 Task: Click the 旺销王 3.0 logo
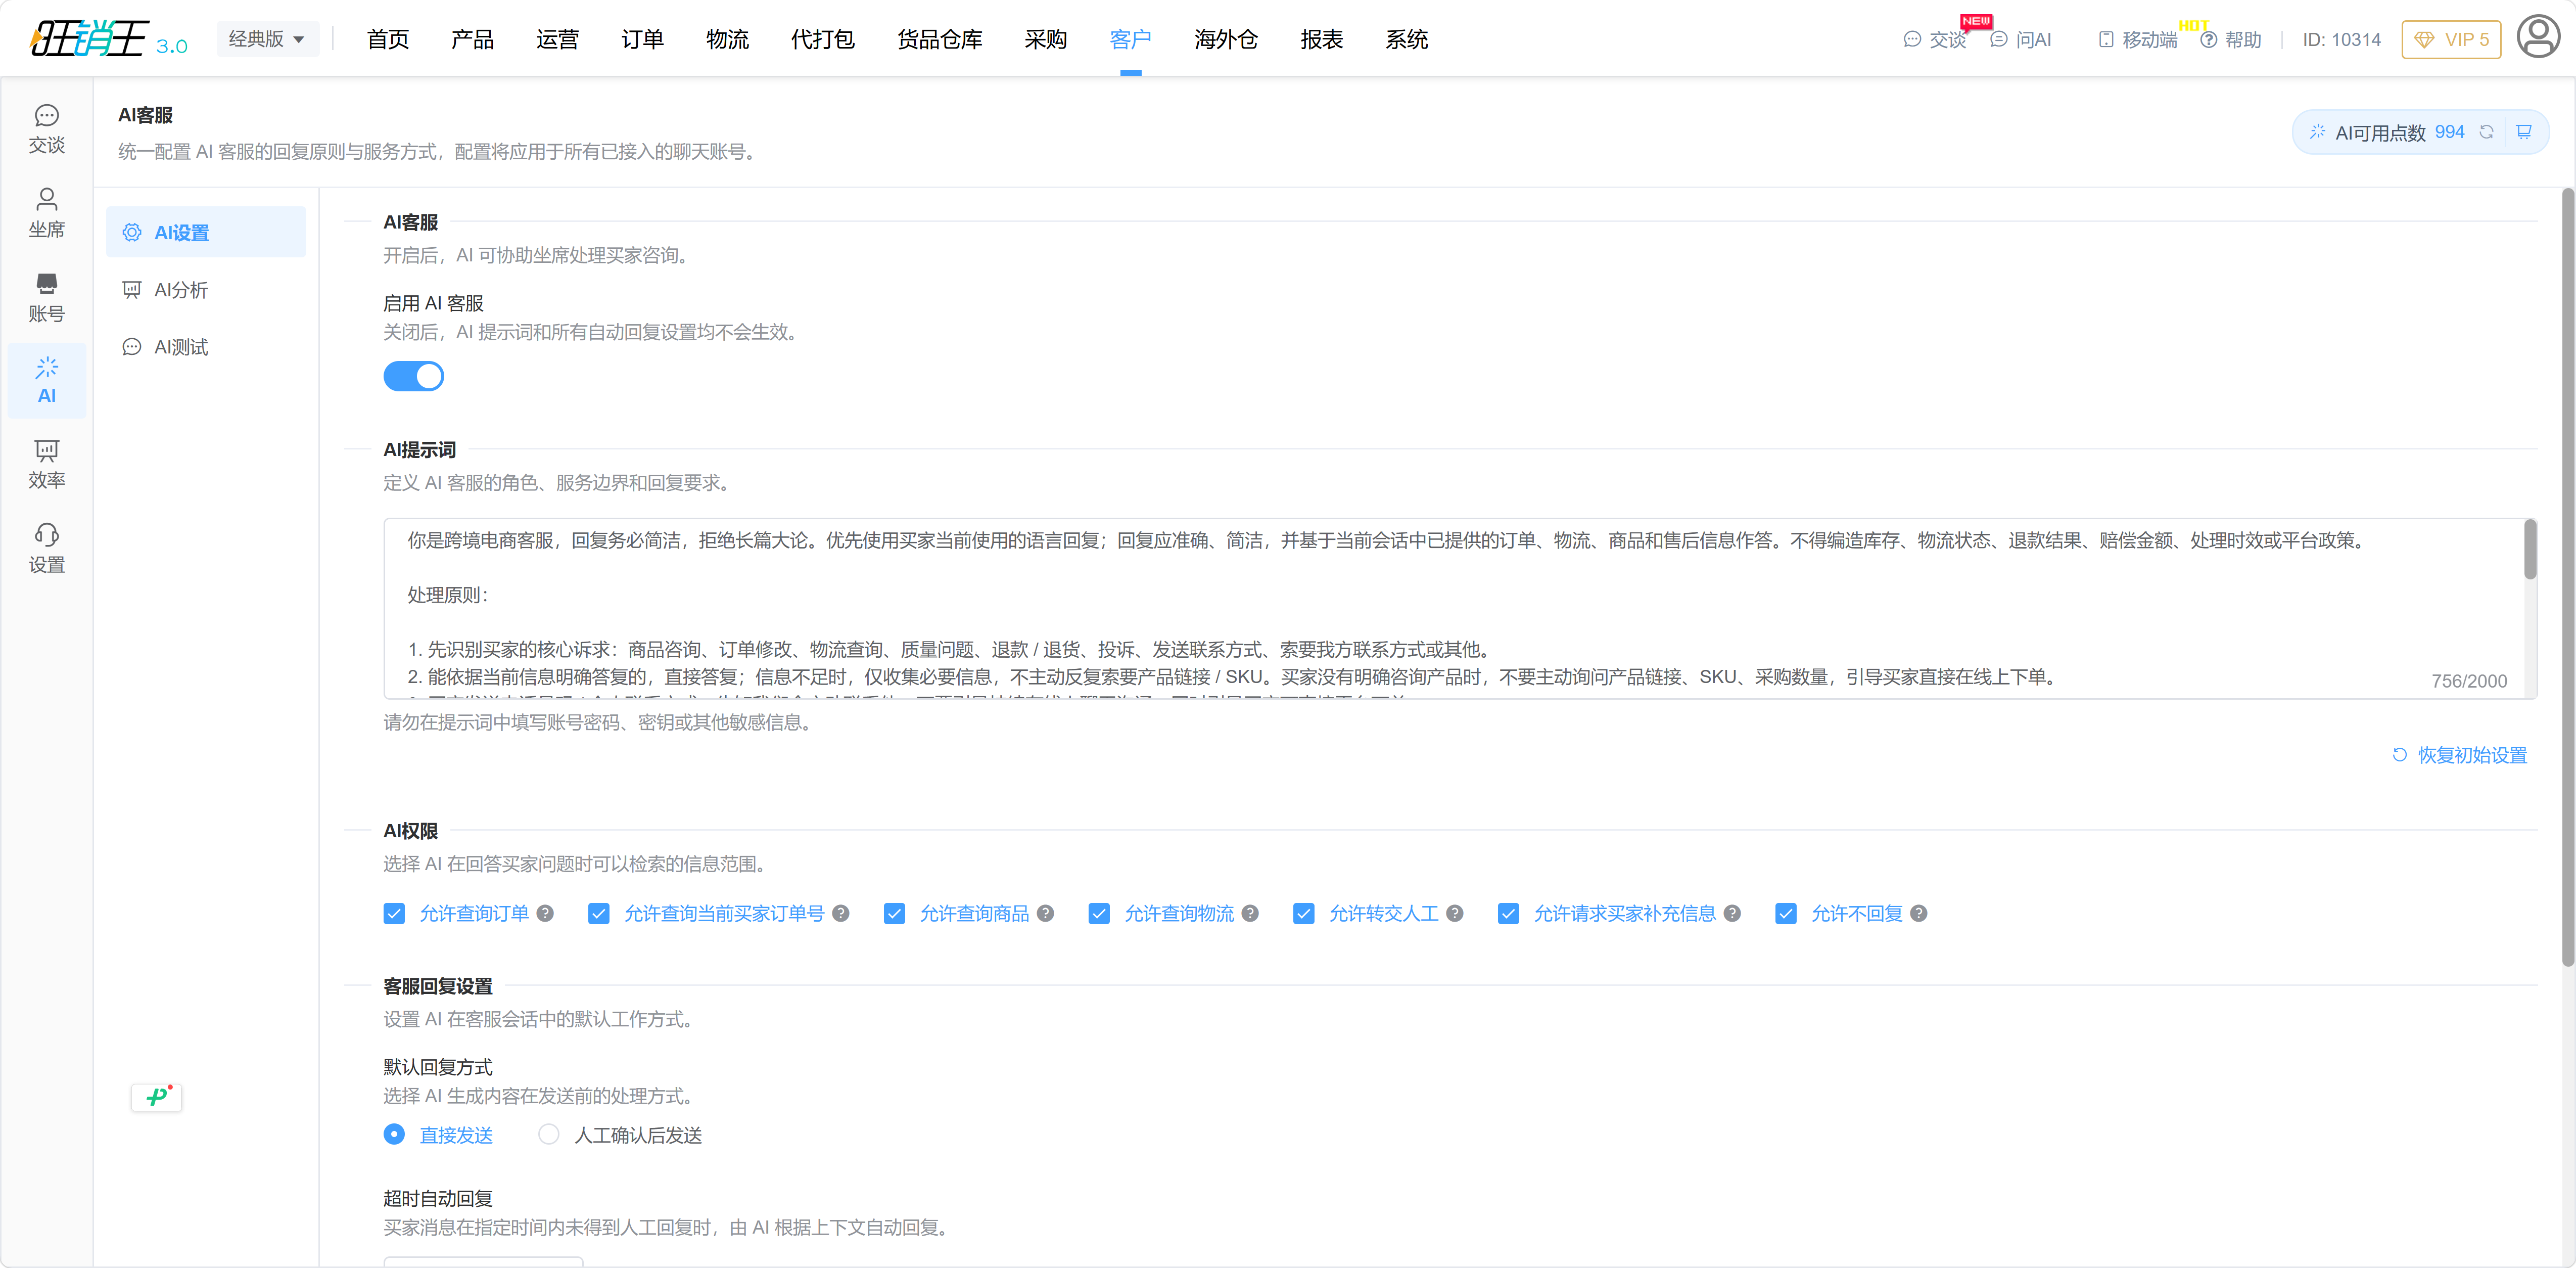pyautogui.click(x=108, y=39)
